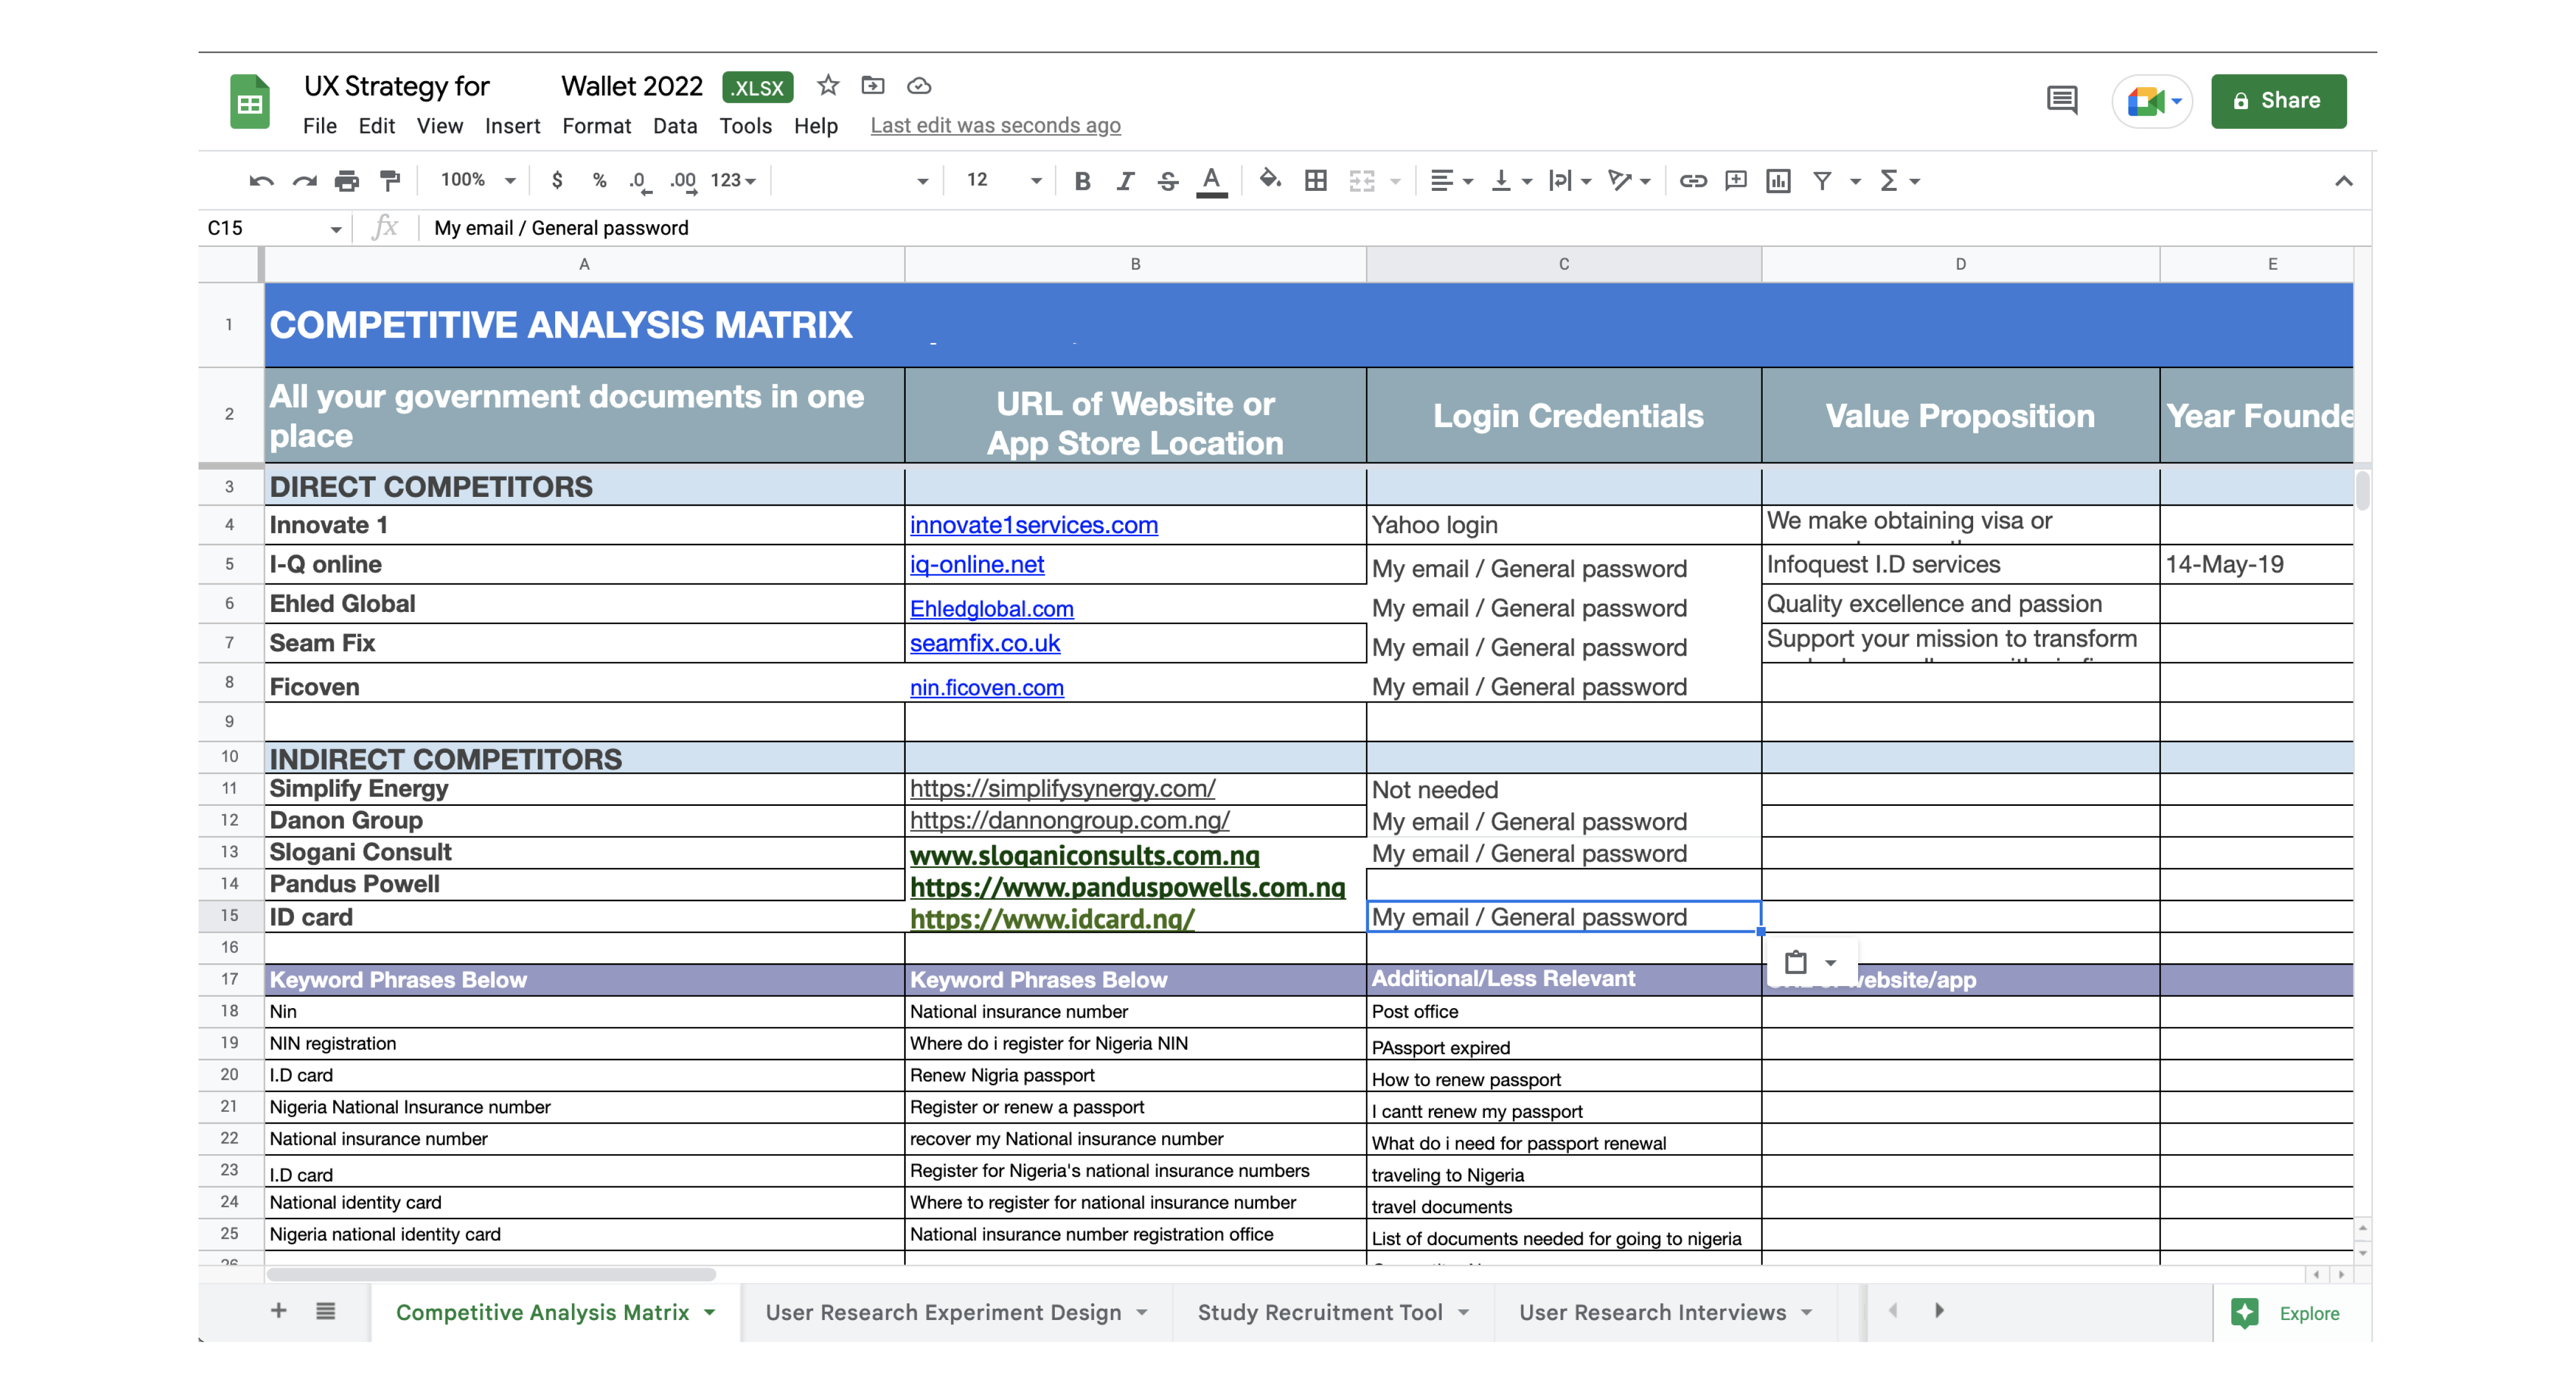The width and height of the screenshot is (2576, 1391).
Task: Open the text rotation dropdown
Action: point(1629,181)
